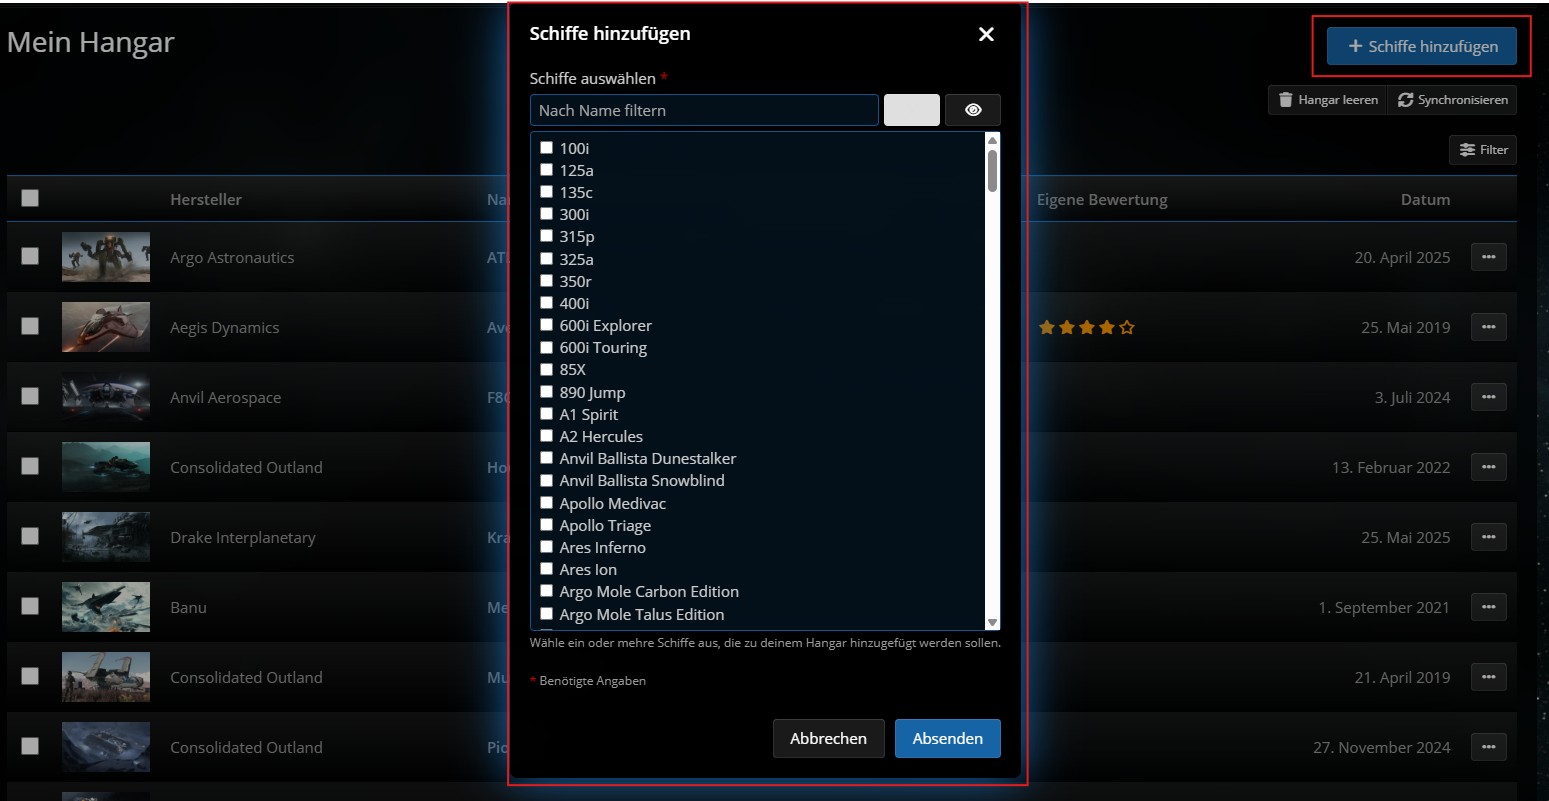Image resolution: width=1549 pixels, height=801 pixels.
Task: Click the scroll-down arrow of ship list
Action: [x=992, y=622]
